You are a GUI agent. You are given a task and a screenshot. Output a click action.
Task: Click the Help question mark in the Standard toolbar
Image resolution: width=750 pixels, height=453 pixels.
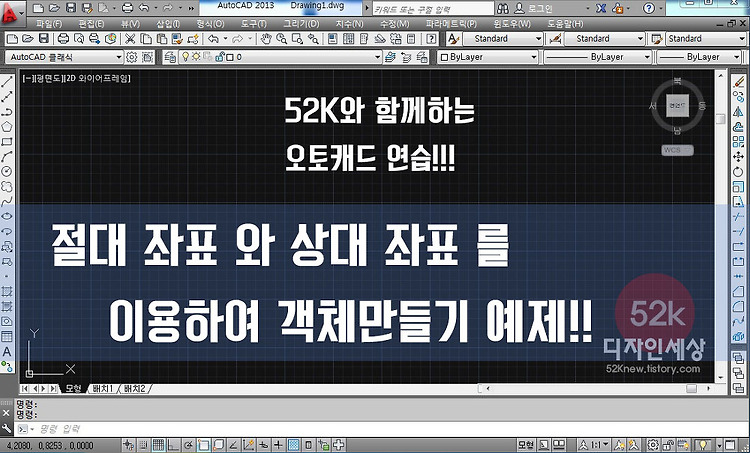click(x=431, y=39)
